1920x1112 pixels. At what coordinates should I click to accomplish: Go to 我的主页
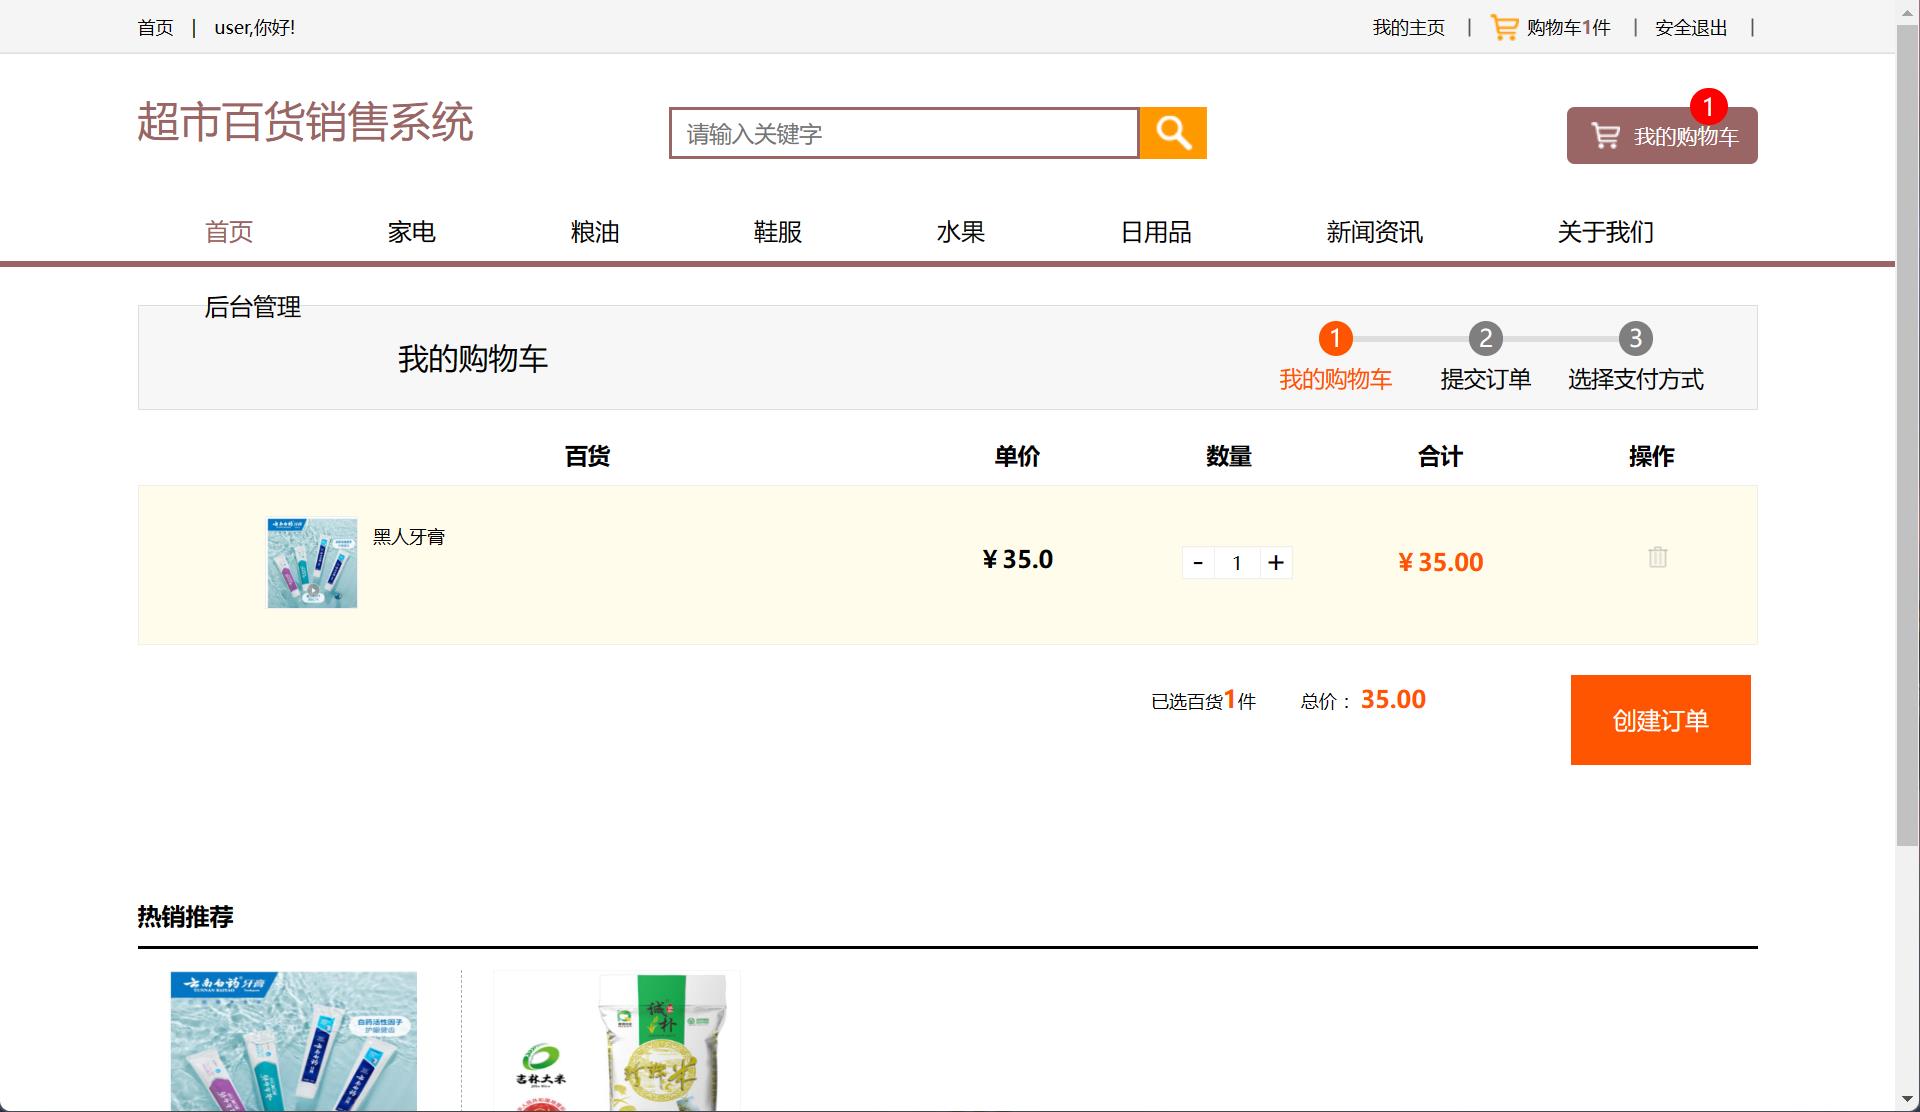pyautogui.click(x=1408, y=27)
